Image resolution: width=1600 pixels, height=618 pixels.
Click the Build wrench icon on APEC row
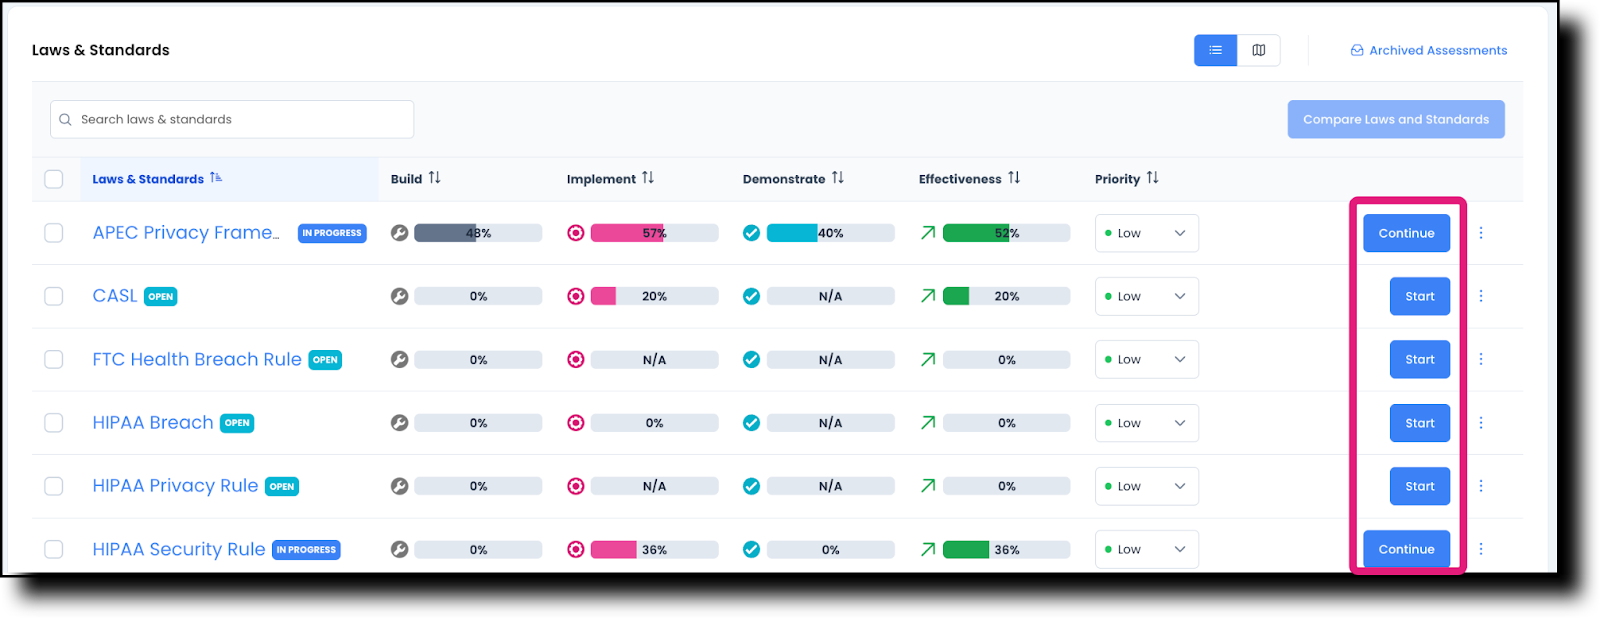(399, 232)
